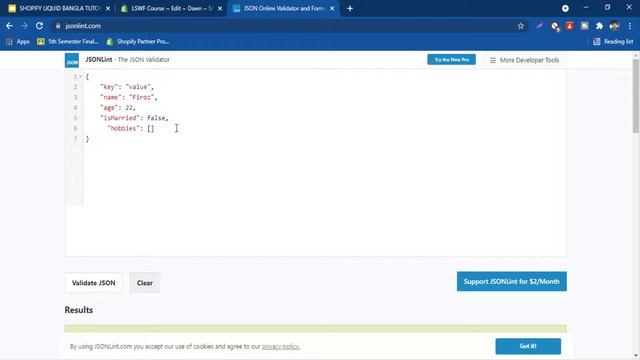Place cursor on the "hobbies" line

(131, 129)
